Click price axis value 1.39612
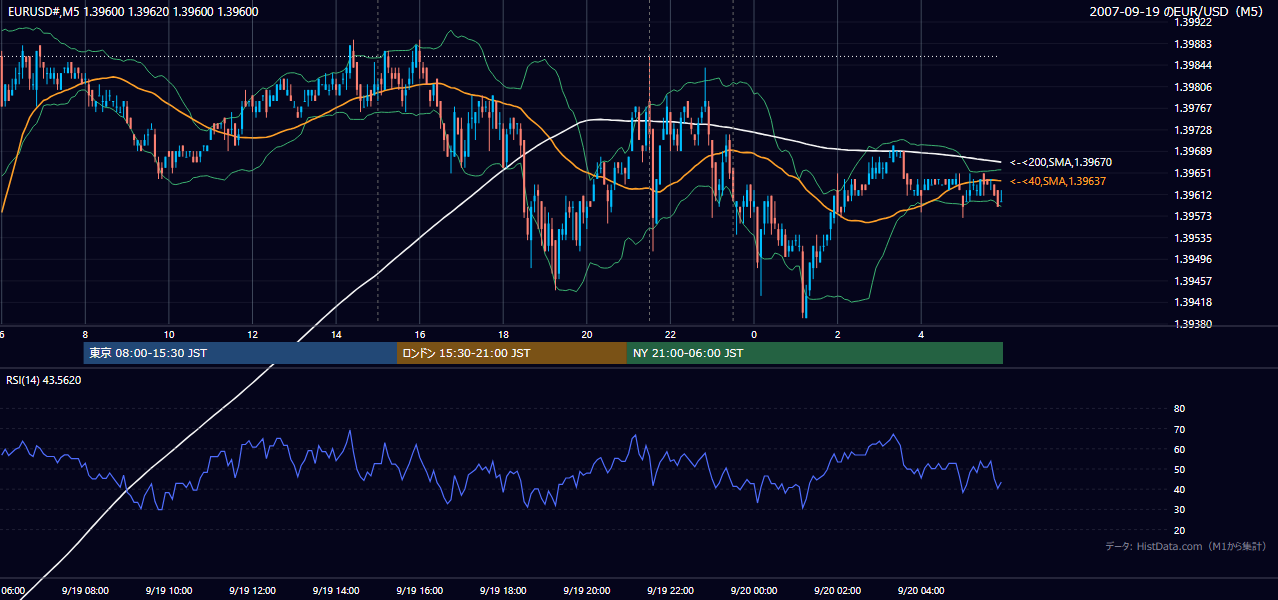The image size is (1278, 600). 1191,195
